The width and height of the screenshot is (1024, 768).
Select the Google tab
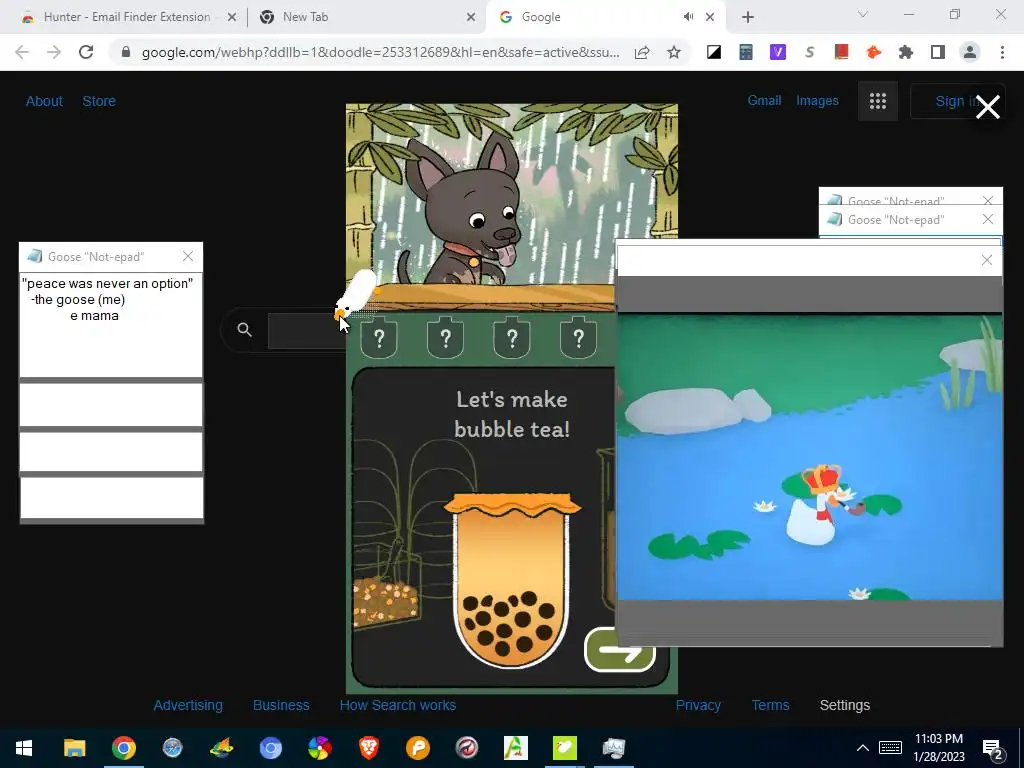(x=588, y=17)
